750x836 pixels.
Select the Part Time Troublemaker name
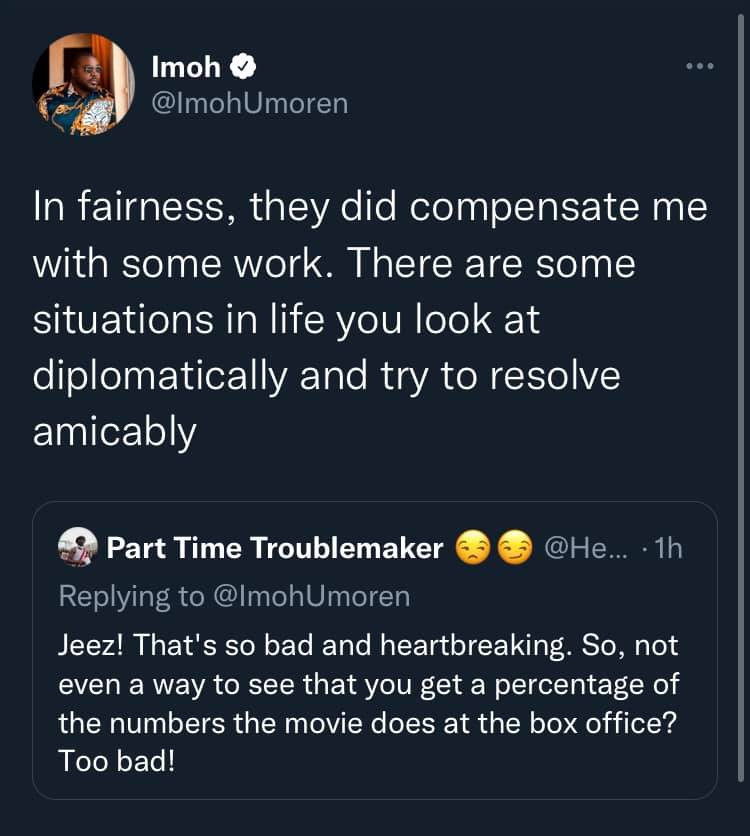[x=274, y=548]
